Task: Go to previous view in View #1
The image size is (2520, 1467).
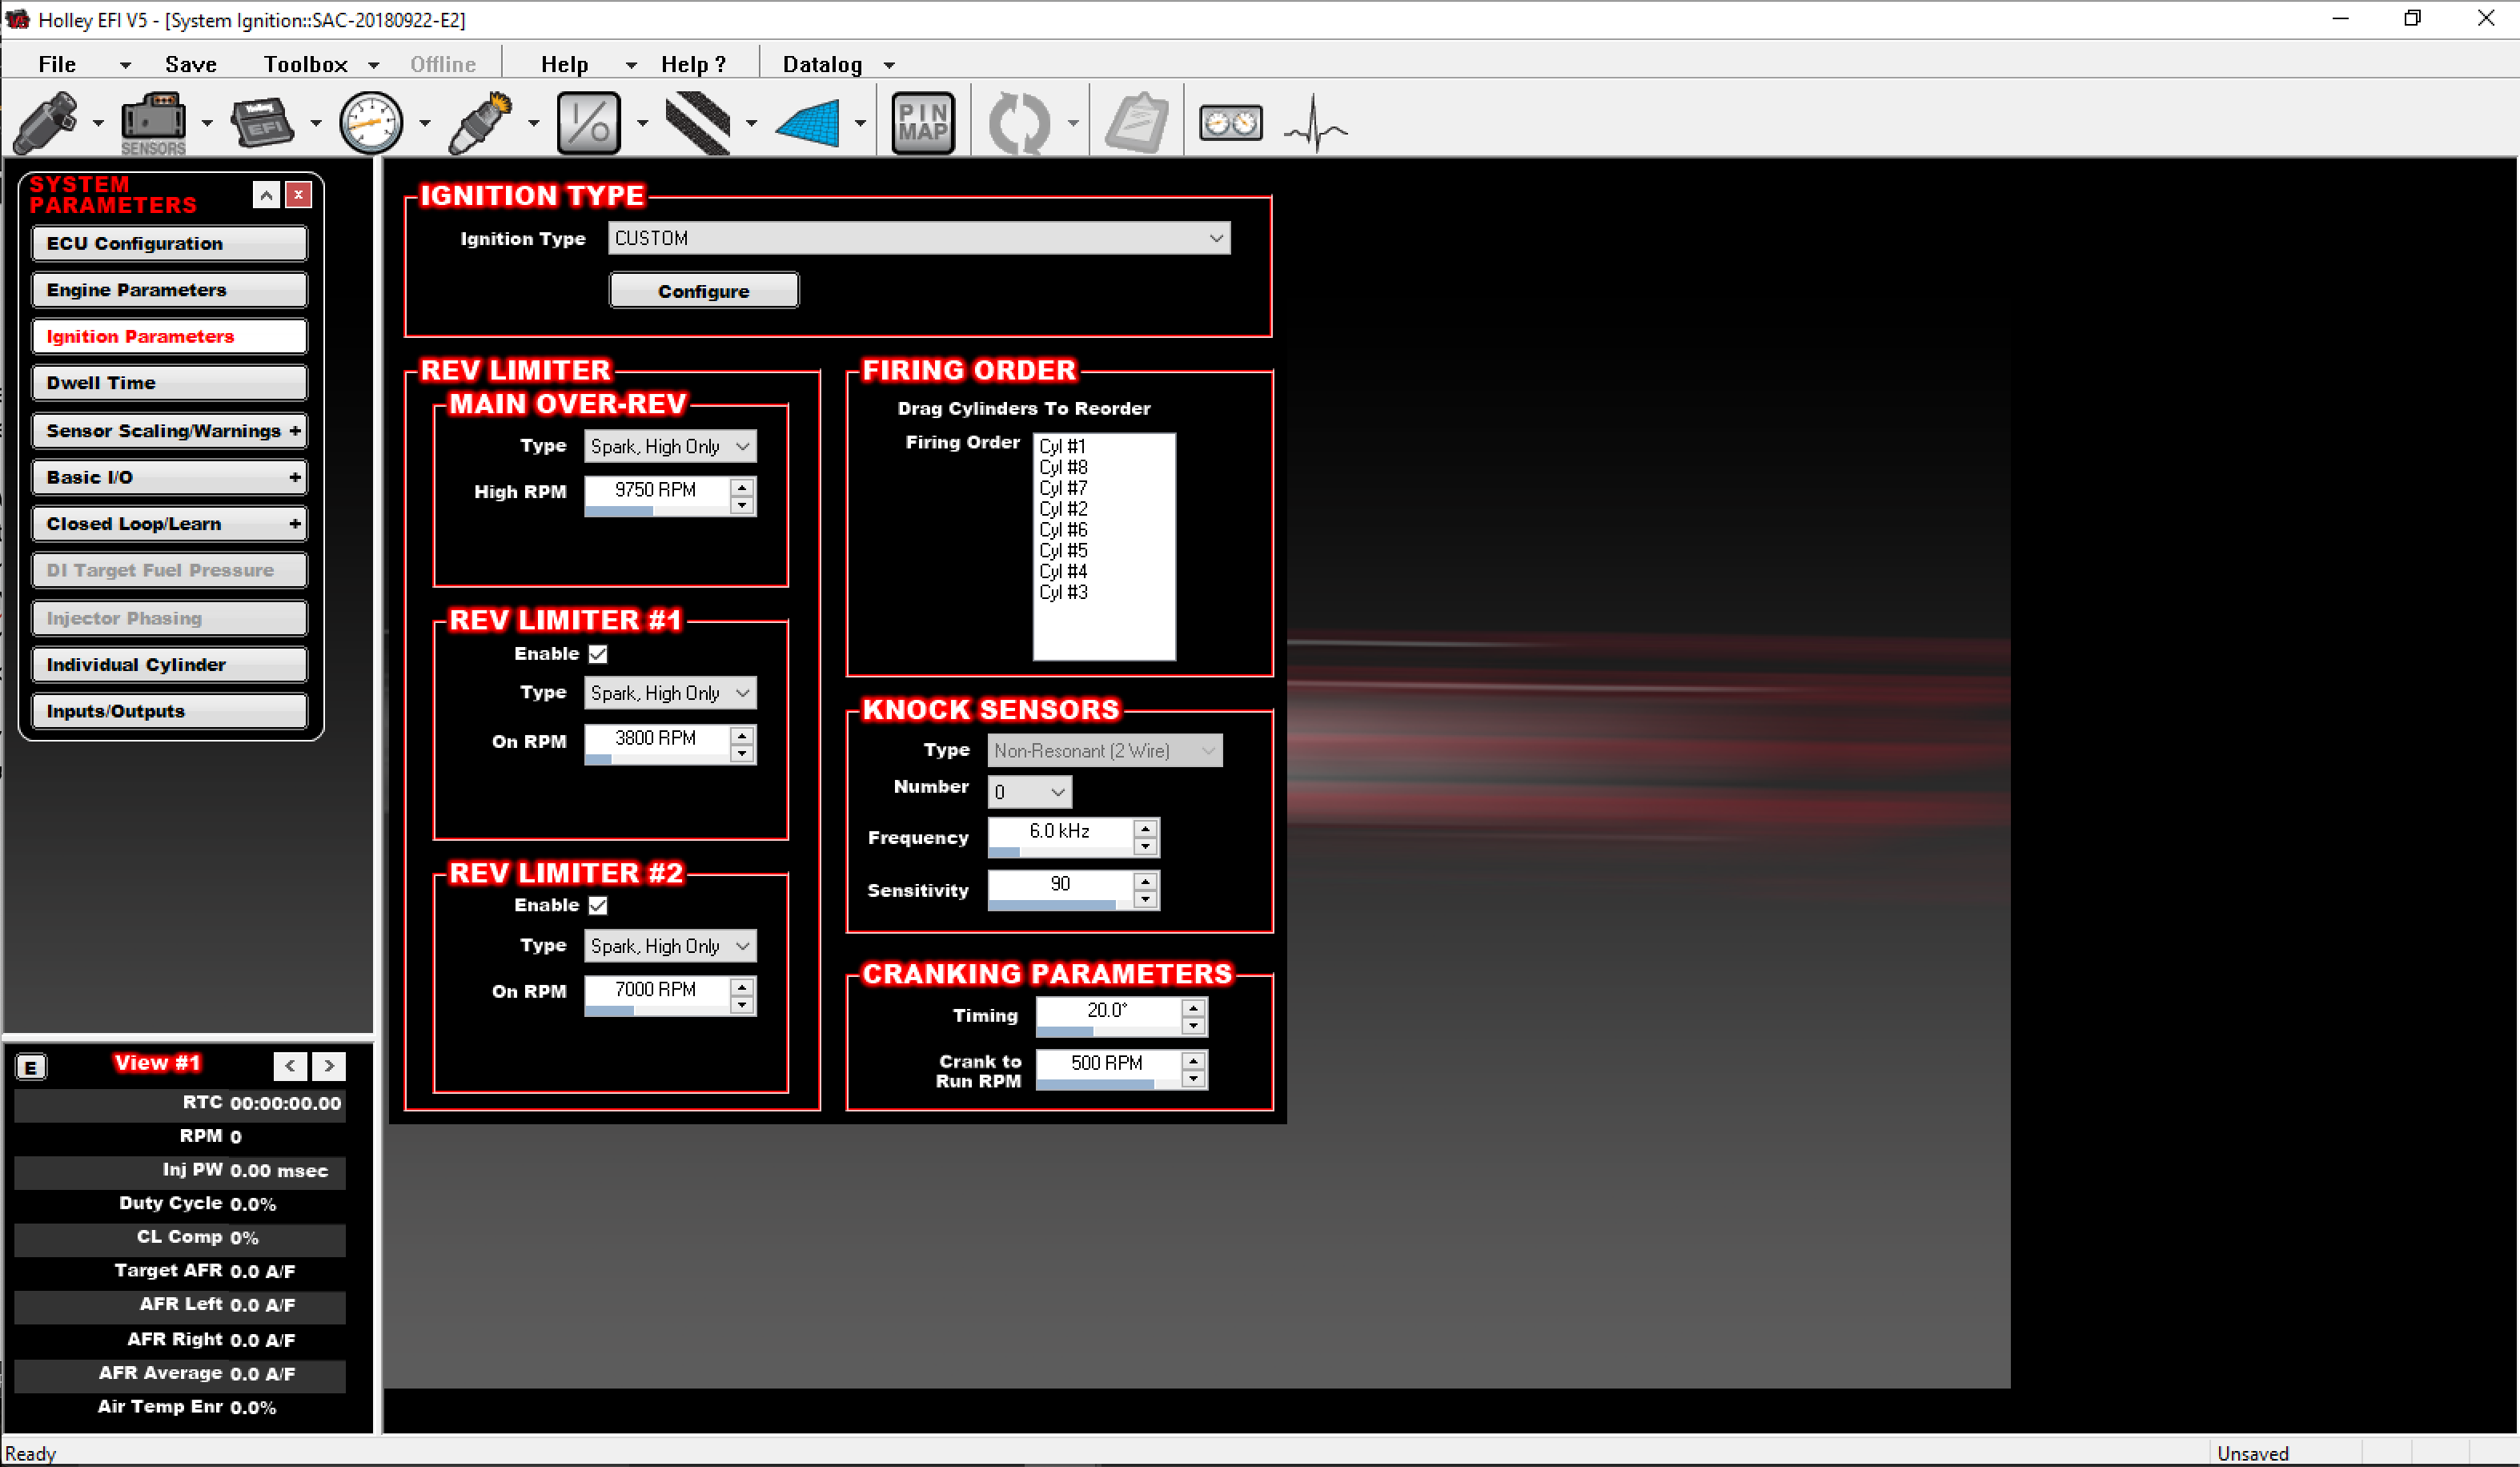Action: tap(290, 1066)
